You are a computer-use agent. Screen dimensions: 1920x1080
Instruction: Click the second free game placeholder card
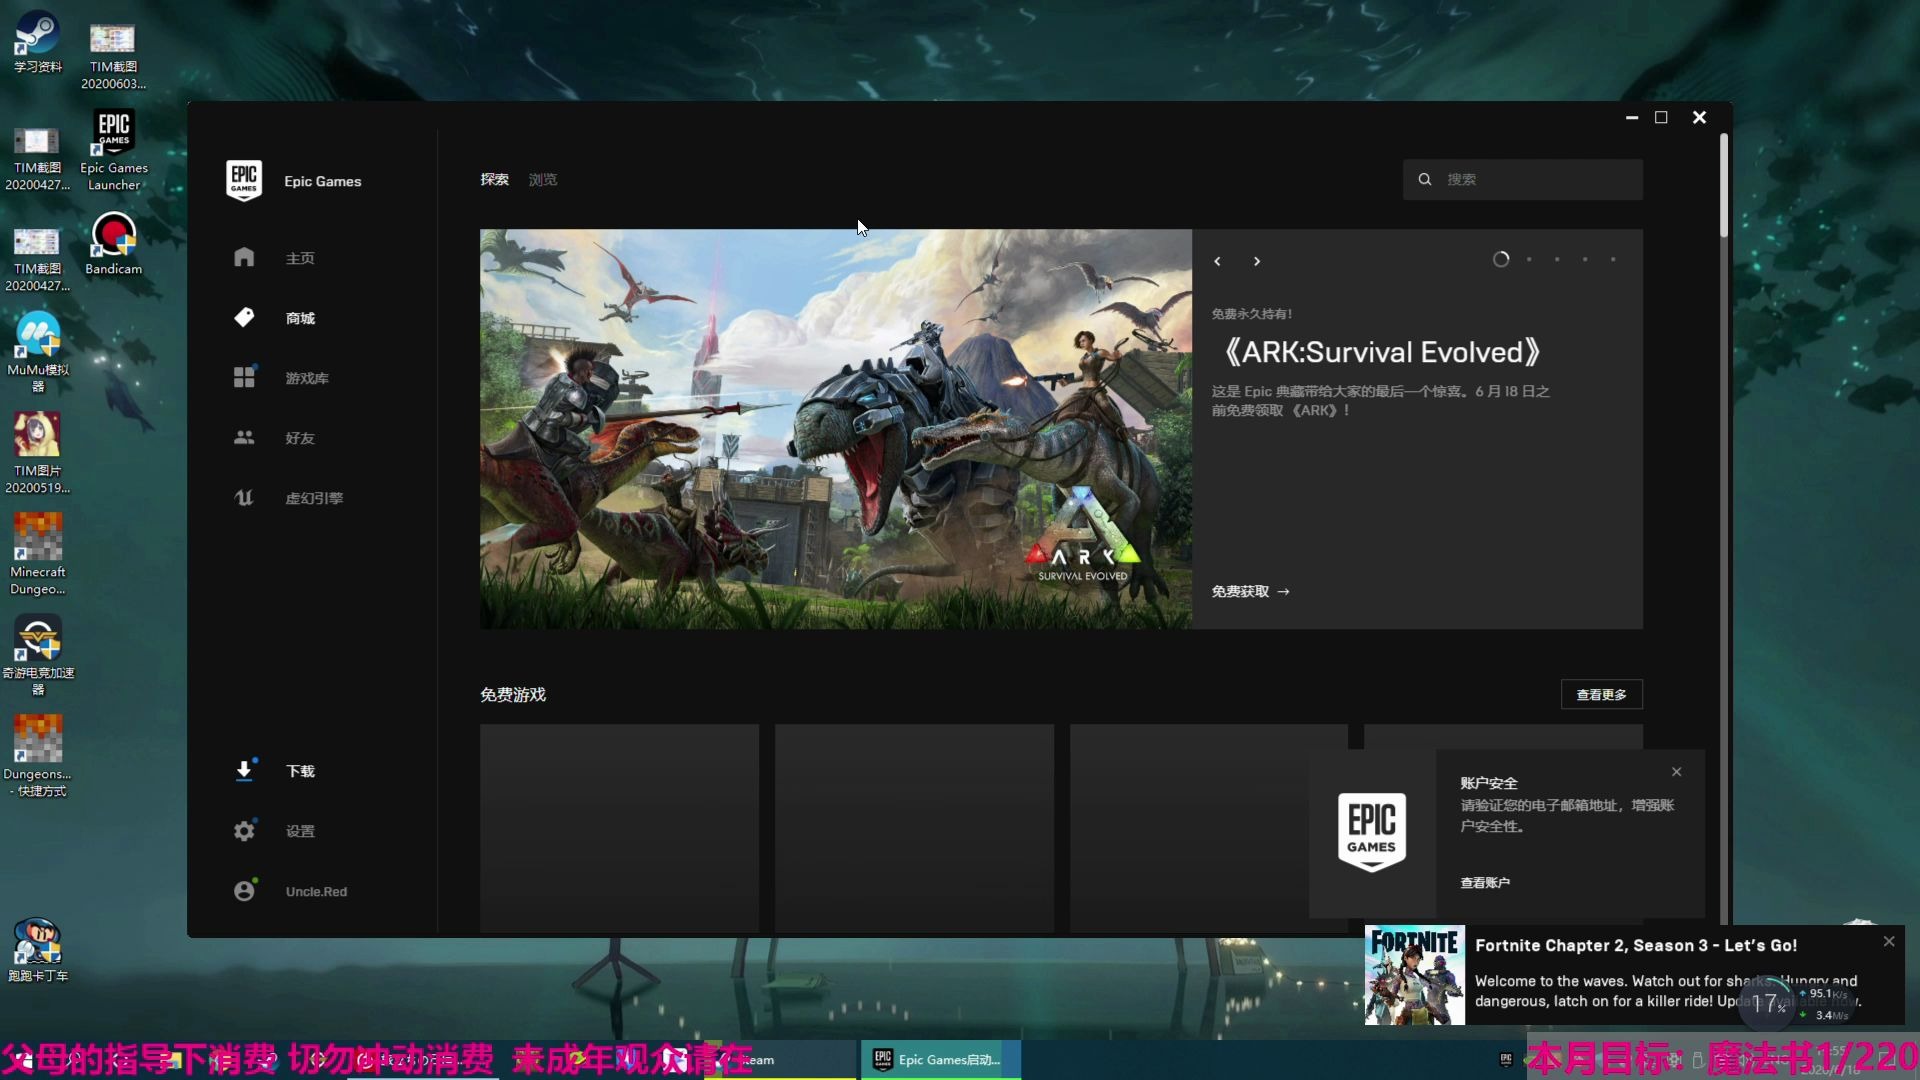coord(914,829)
